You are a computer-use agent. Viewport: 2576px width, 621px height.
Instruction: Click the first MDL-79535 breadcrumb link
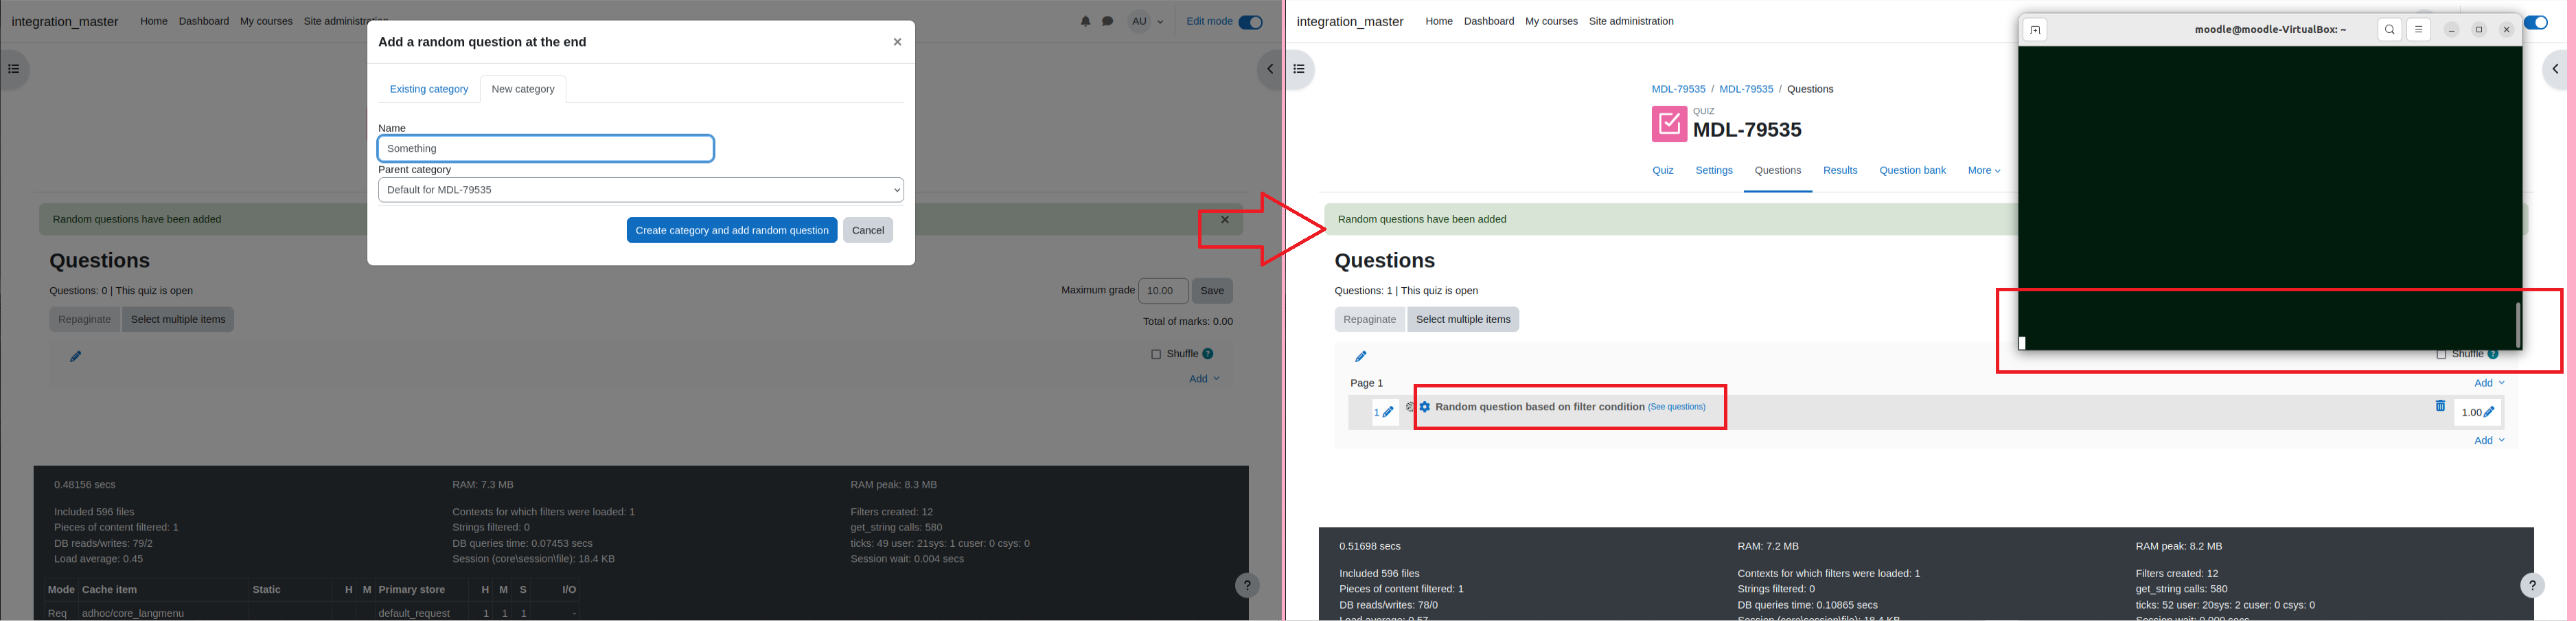[x=1679, y=89]
